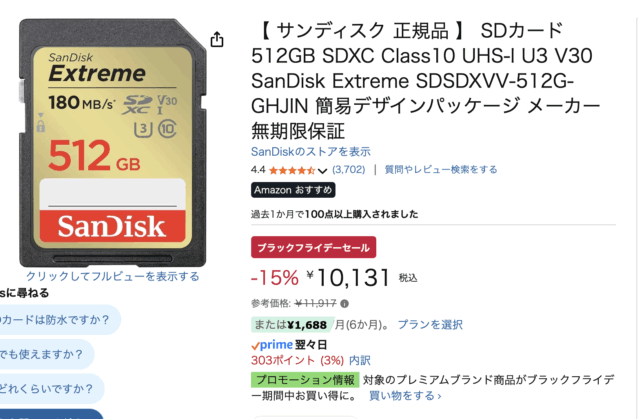Click search questions and reviews link
This screenshot has width=638, height=419.
[x=441, y=170]
